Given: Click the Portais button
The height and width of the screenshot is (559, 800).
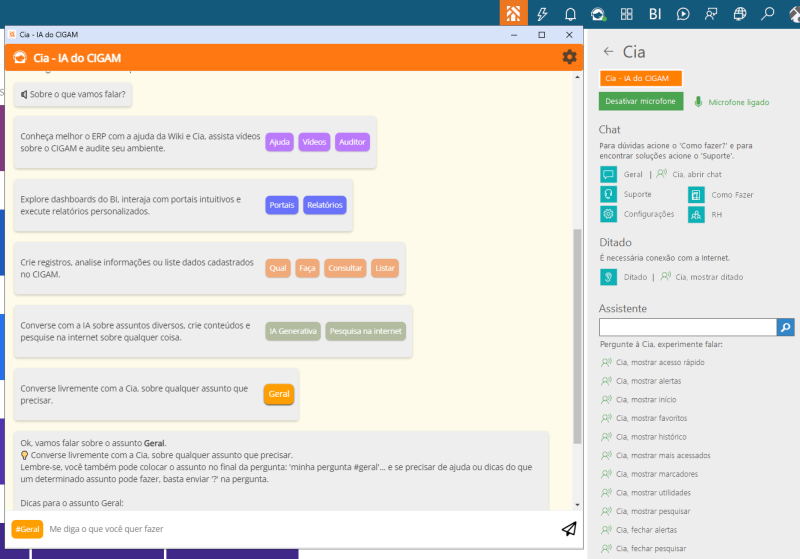Looking at the screenshot, I should click(282, 205).
